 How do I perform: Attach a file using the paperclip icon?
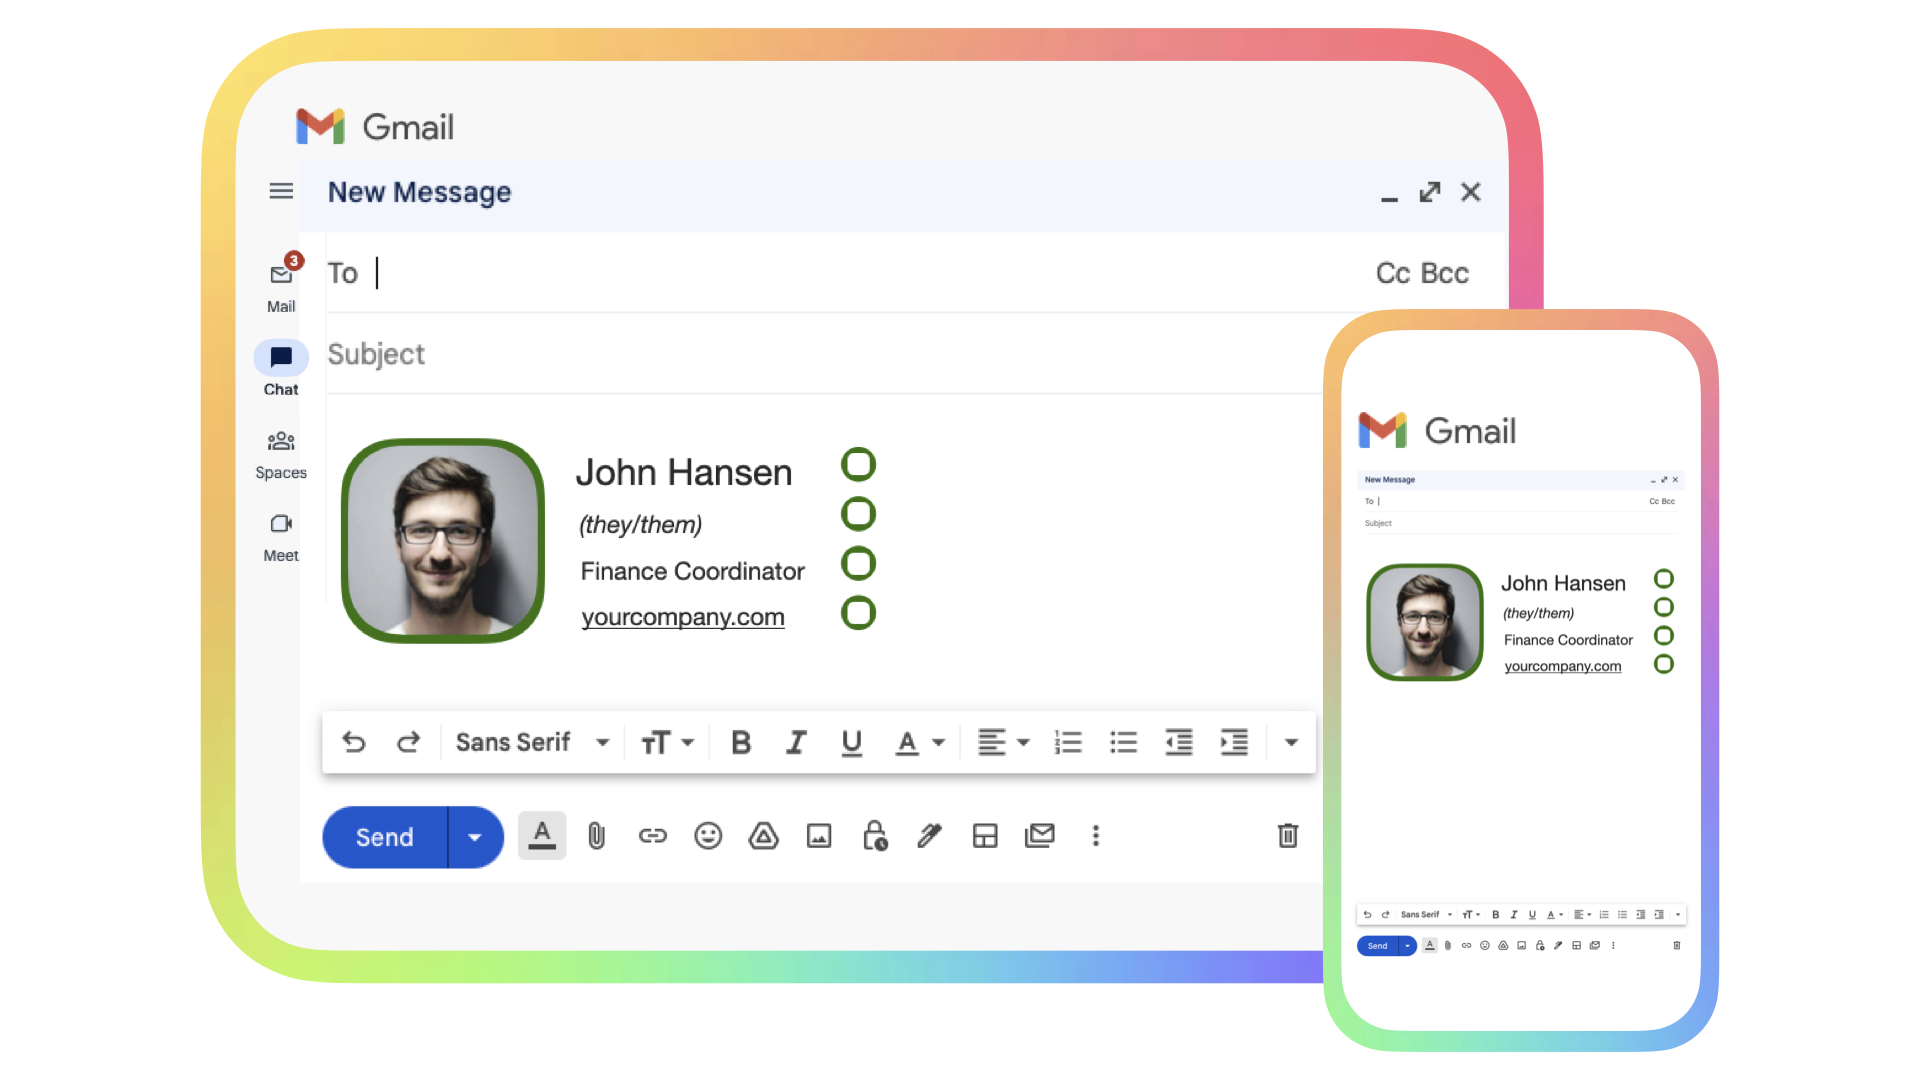(x=596, y=836)
